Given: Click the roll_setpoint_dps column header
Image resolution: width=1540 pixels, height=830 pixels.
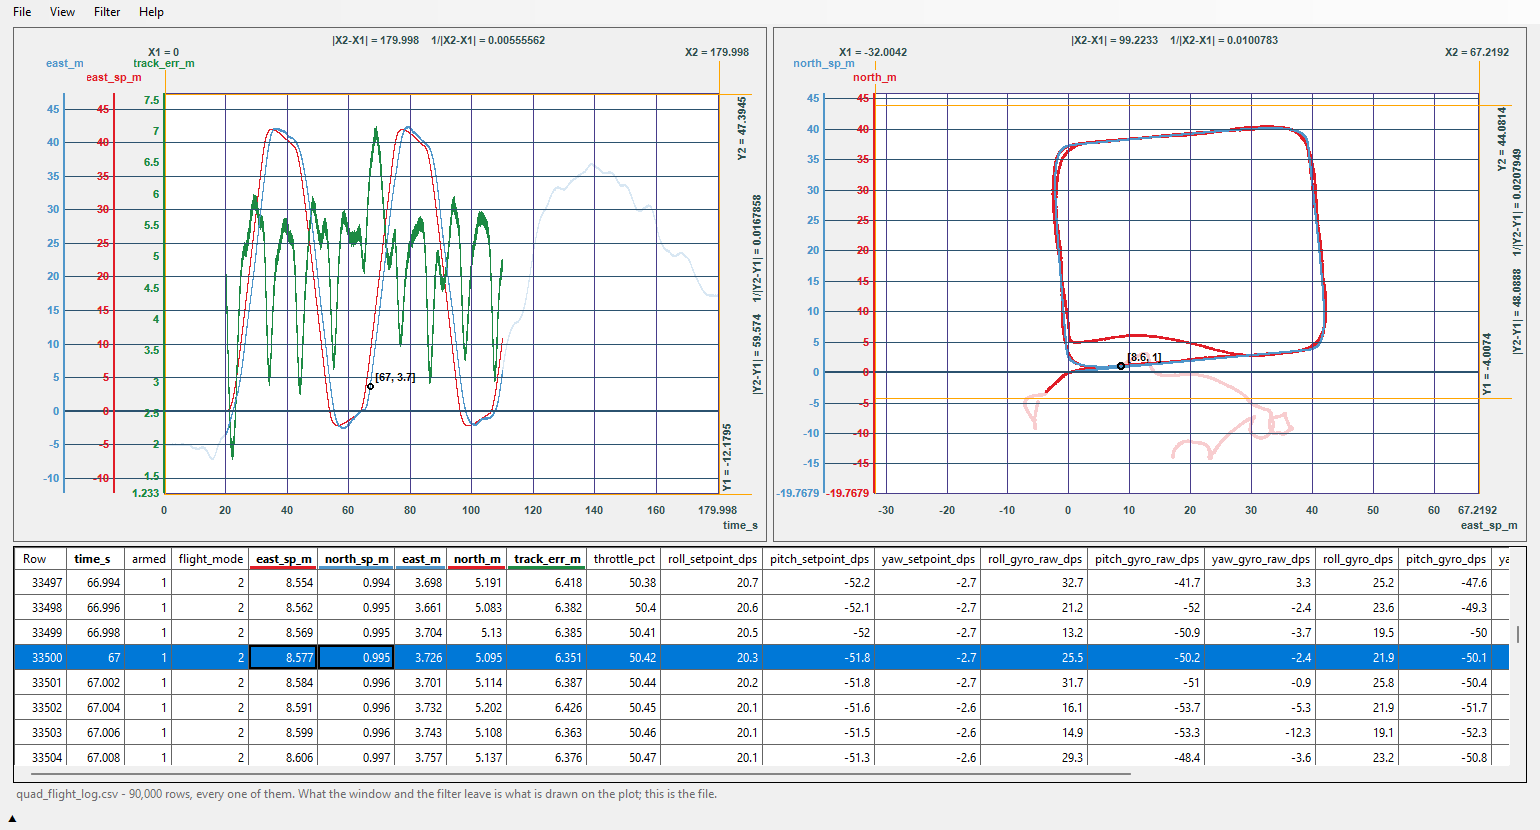Looking at the screenshot, I should coord(712,559).
